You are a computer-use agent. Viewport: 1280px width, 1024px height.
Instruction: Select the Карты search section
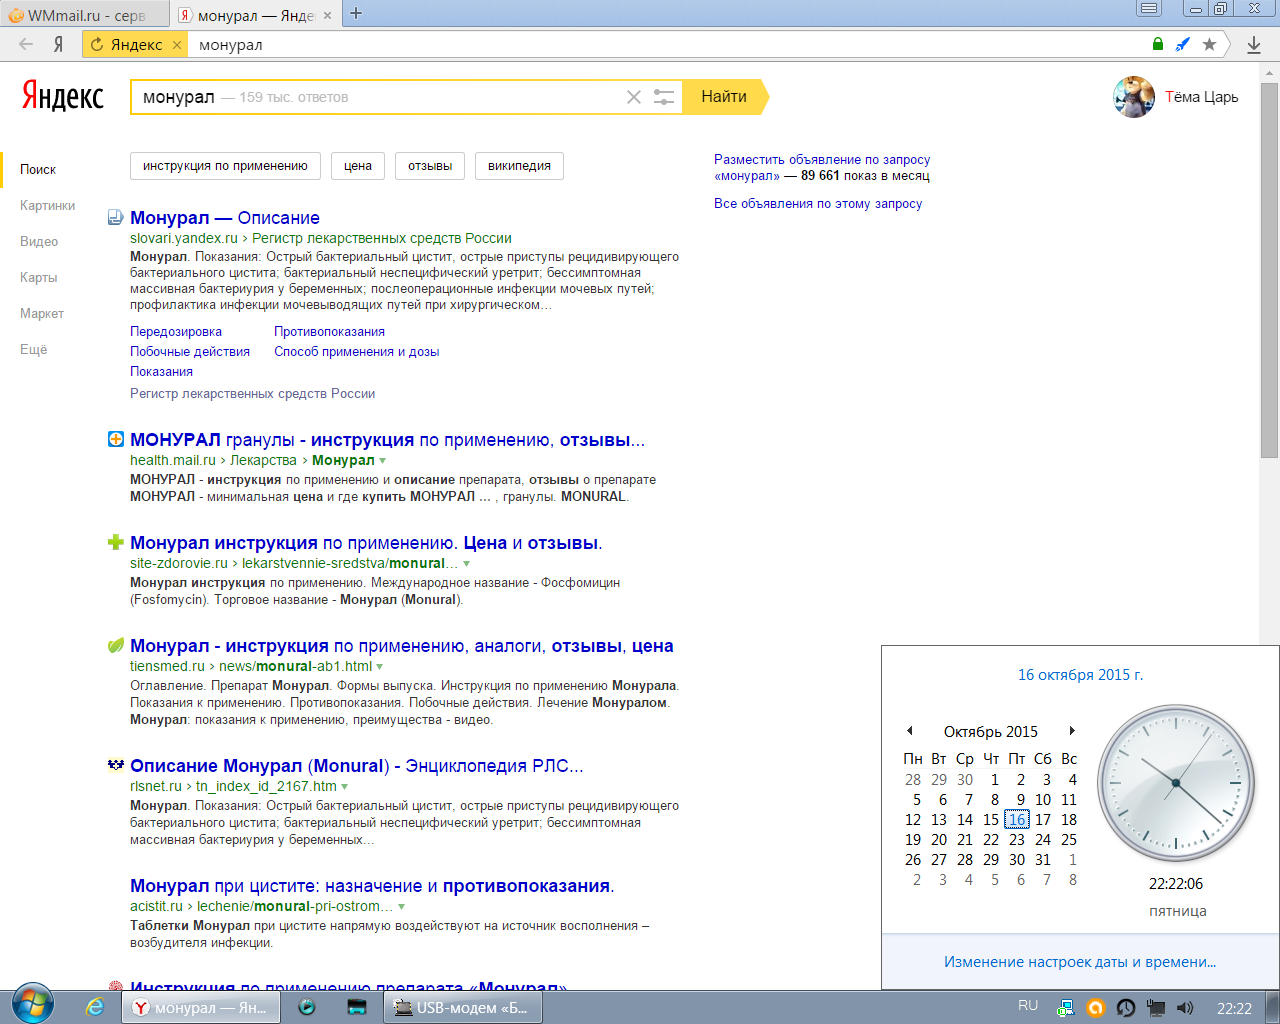click(x=38, y=277)
